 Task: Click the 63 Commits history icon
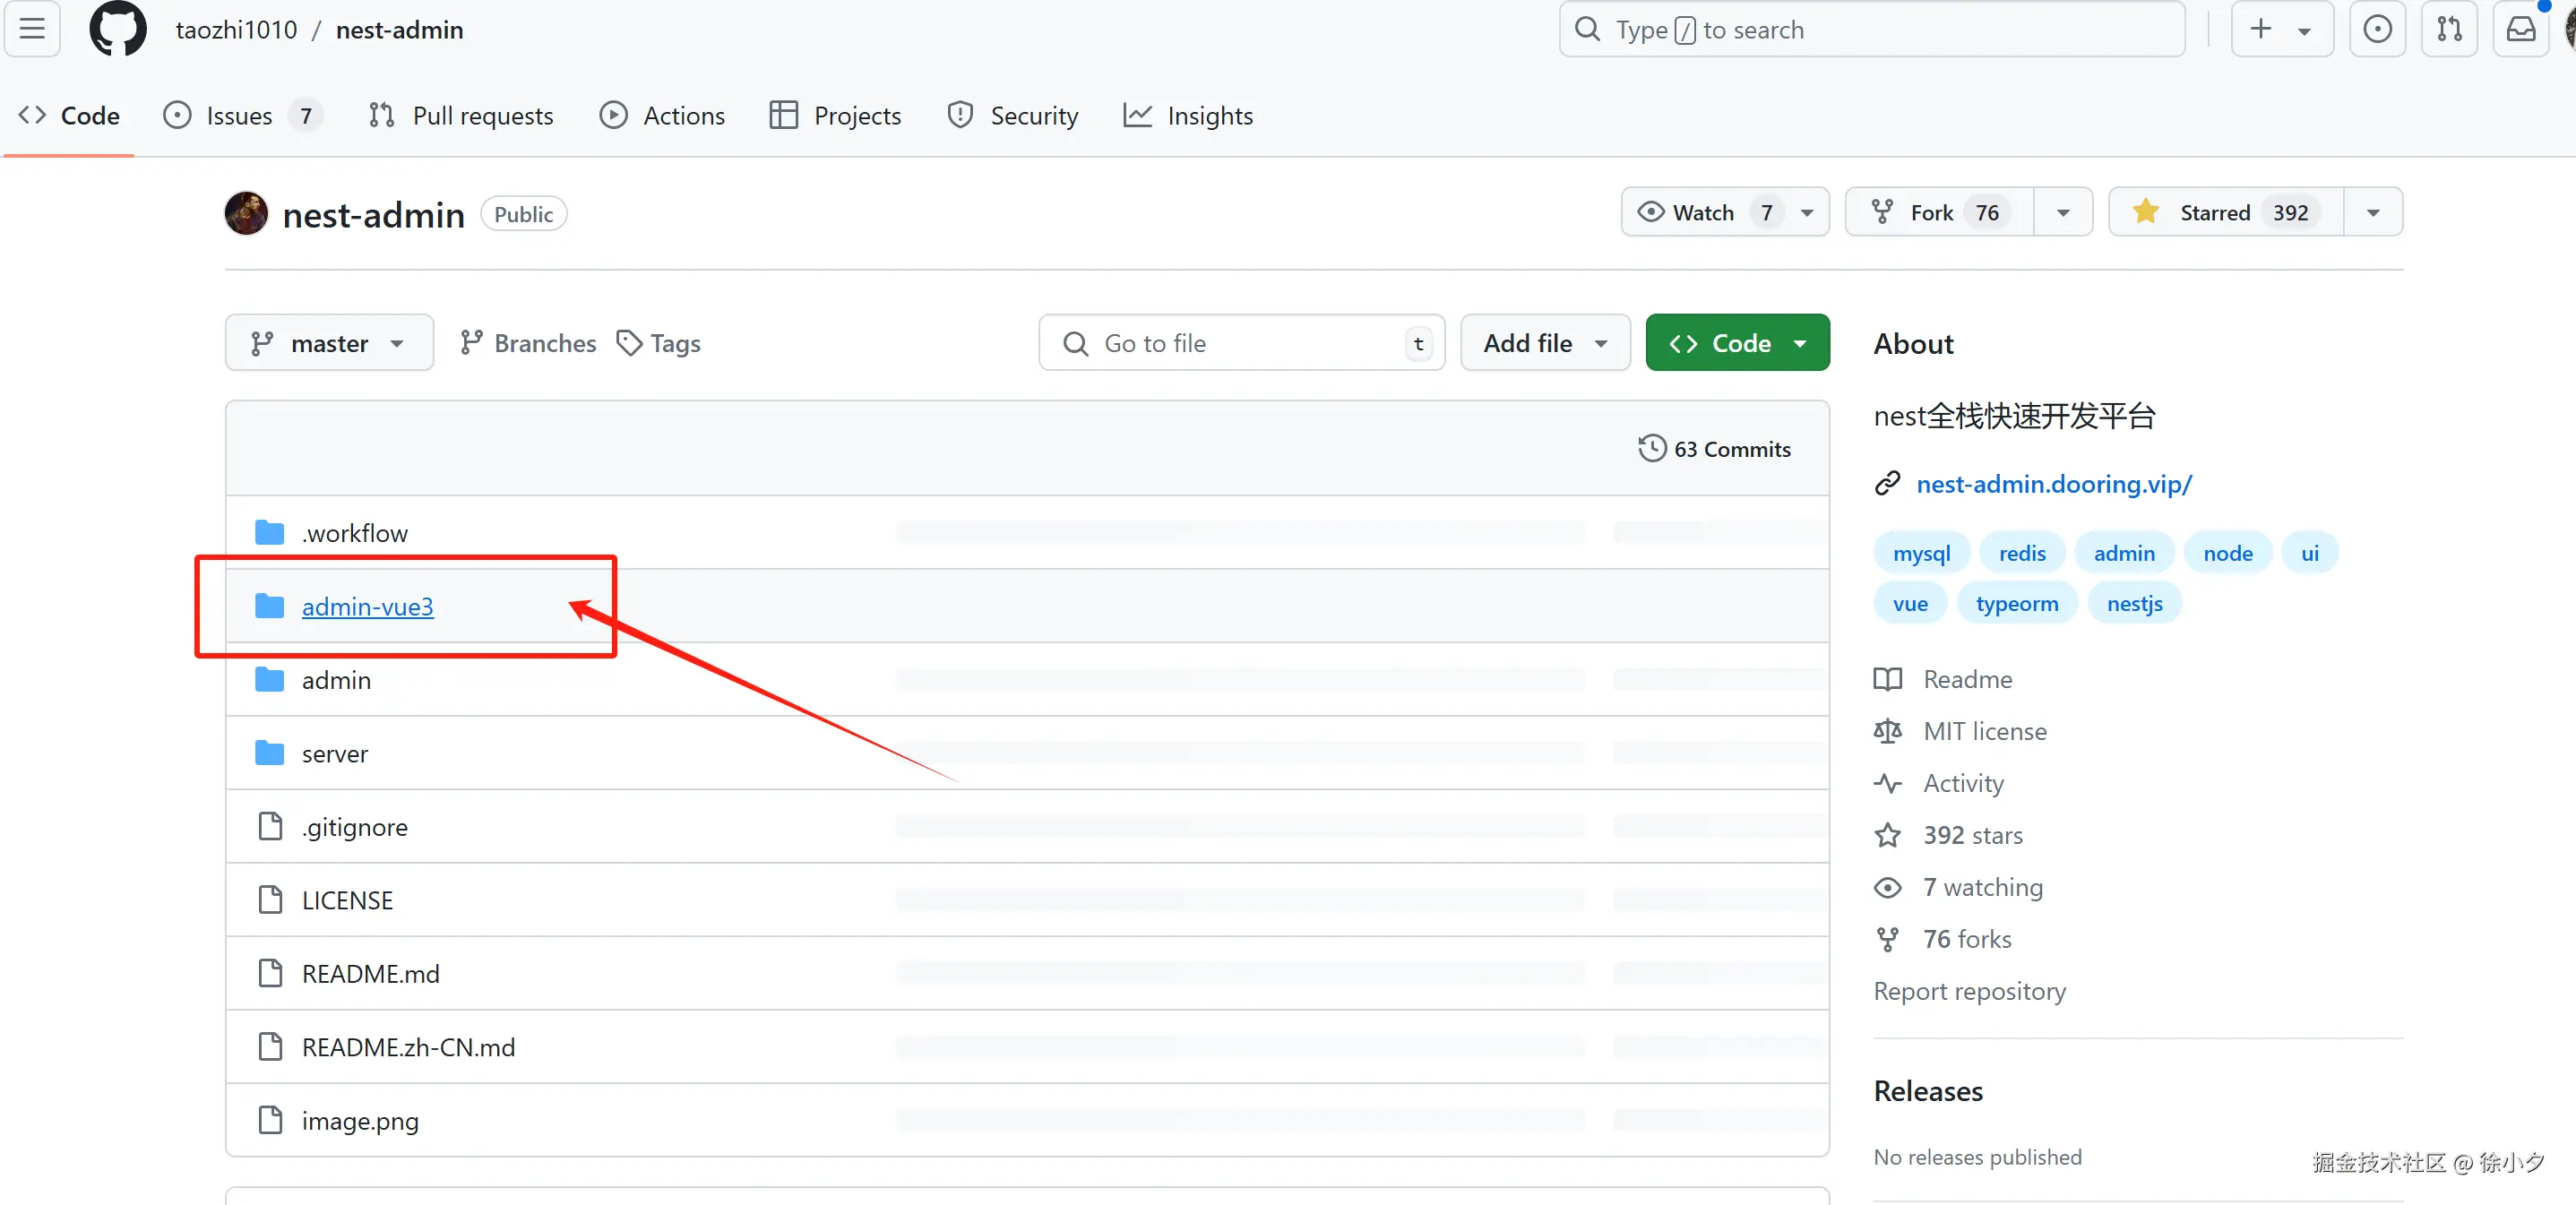point(1651,448)
